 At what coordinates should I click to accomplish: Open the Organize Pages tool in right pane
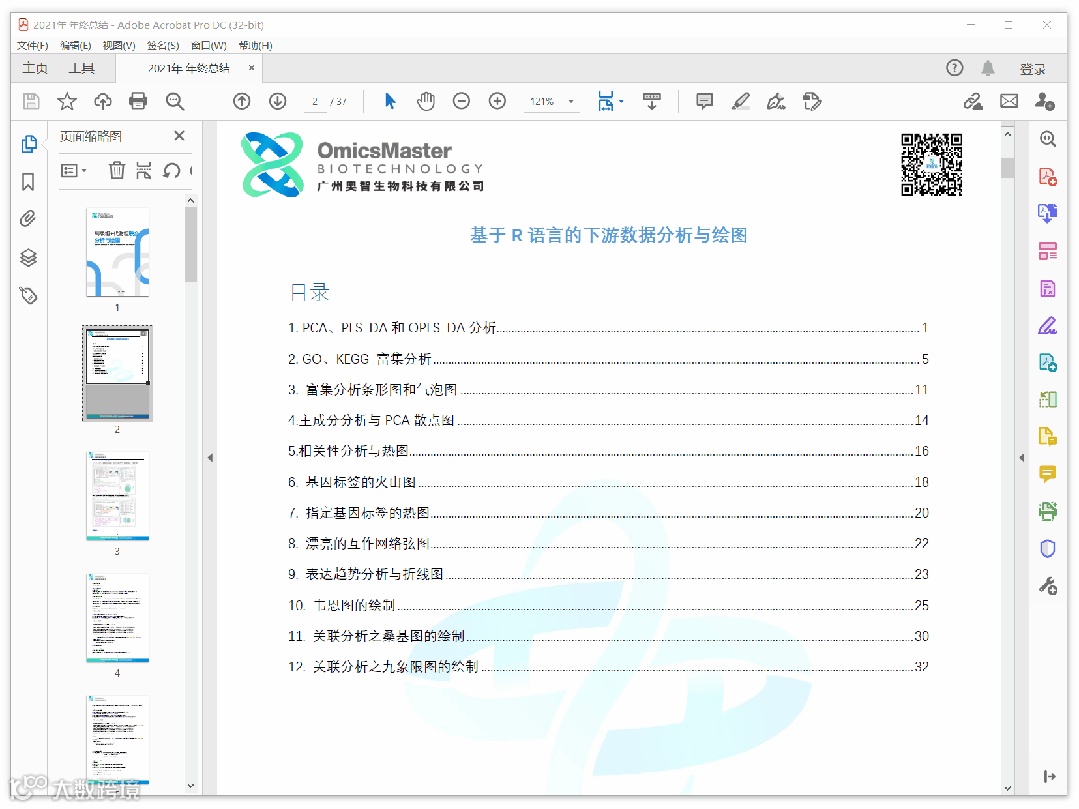click(1047, 251)
